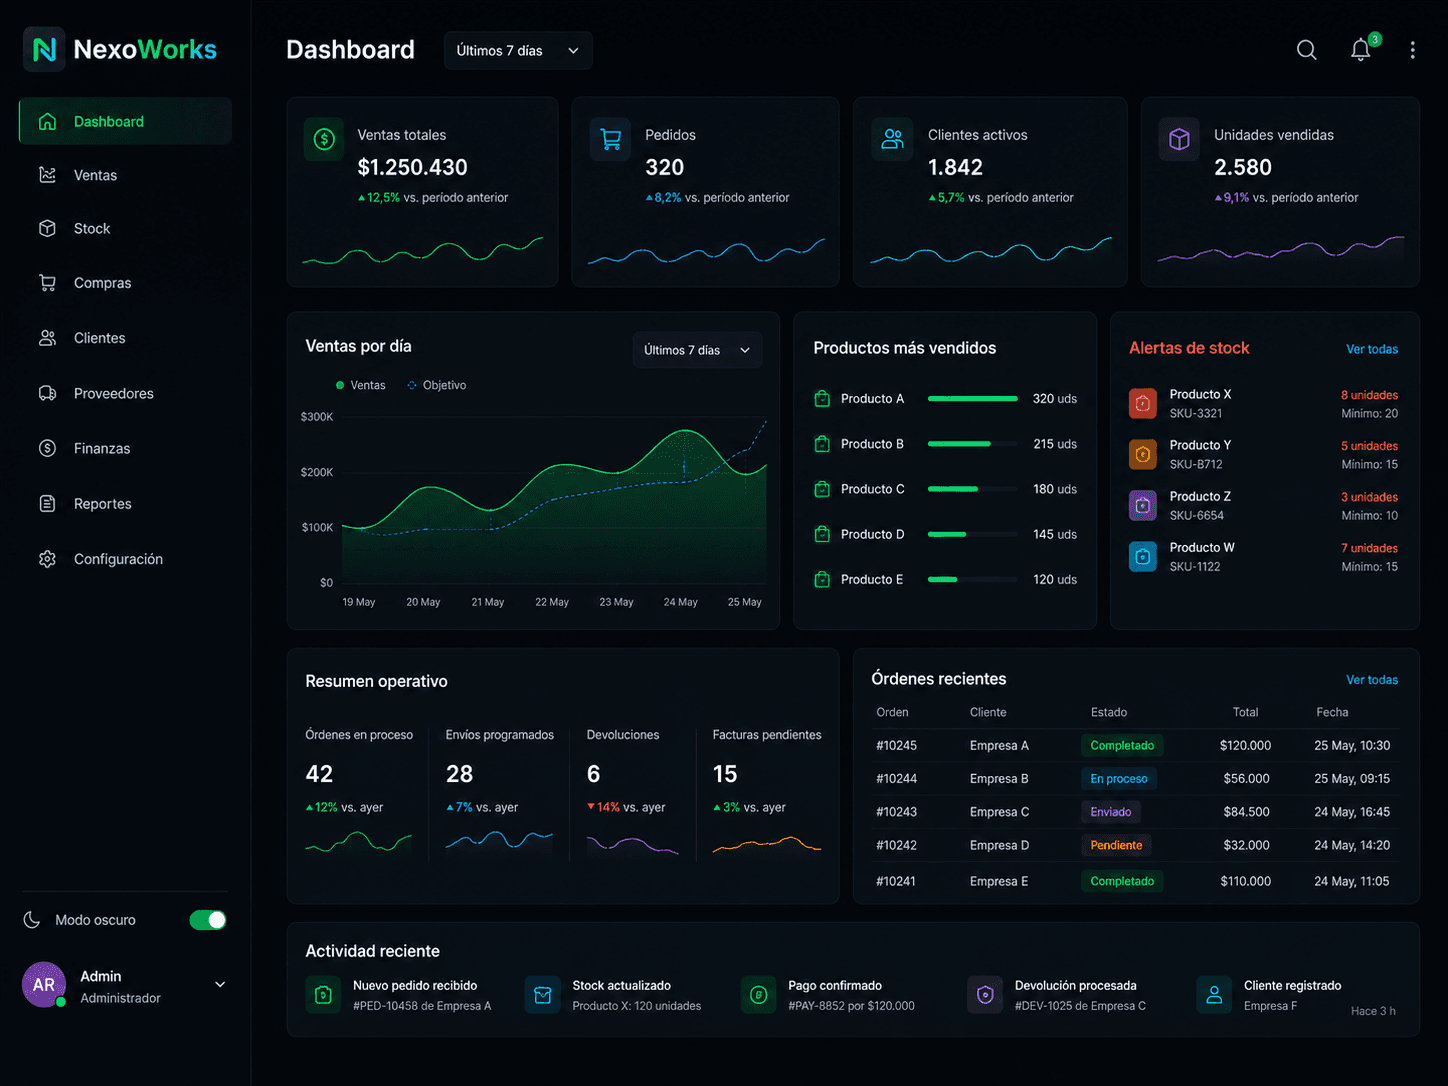The image size is (1448, 1086).
Task: Open the search icon in header
Action: [x=1306, y=50]
